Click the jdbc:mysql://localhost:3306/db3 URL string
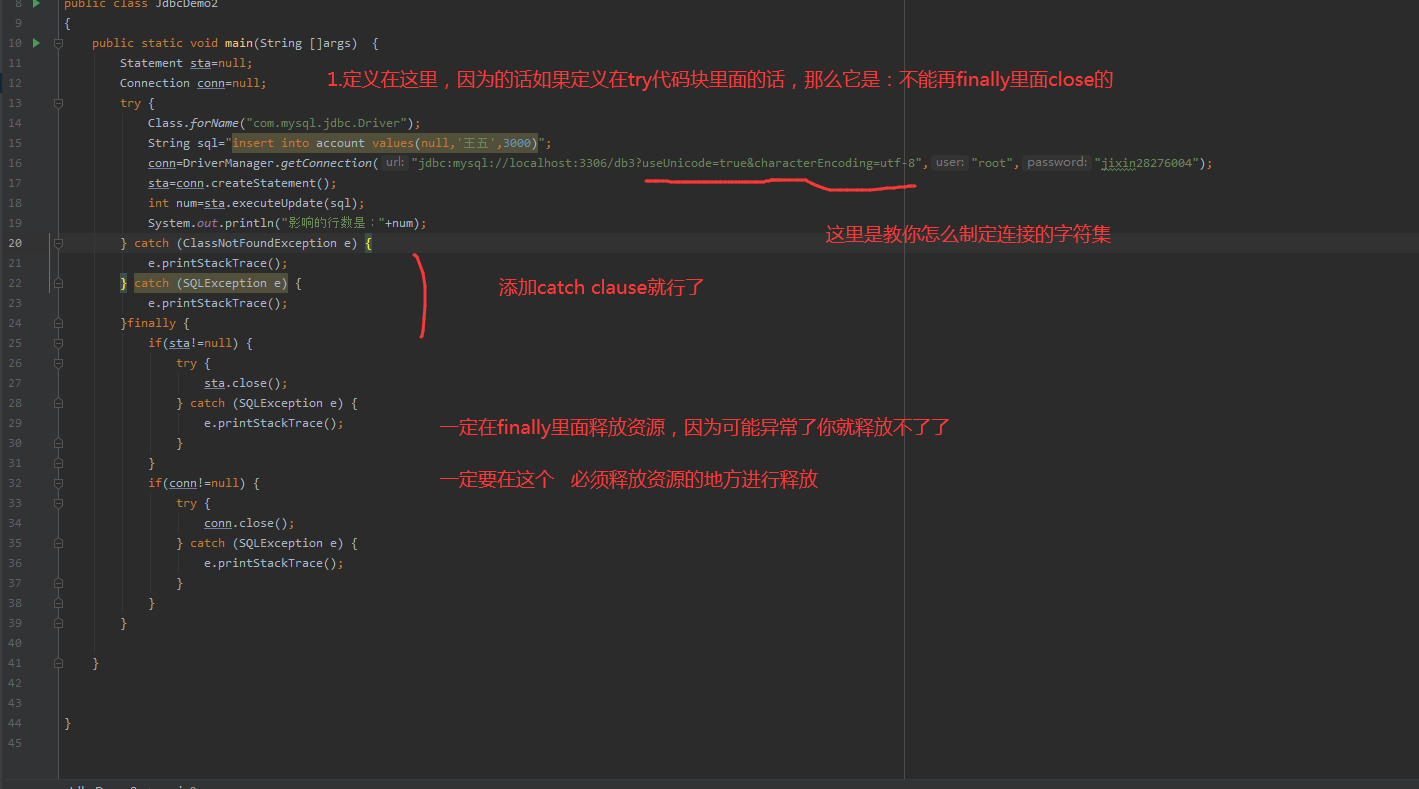The image size is (1419, 789). tap(669, 163)
